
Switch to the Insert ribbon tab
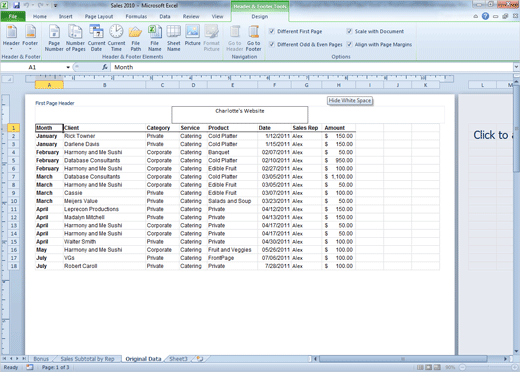[x=65, y=16]
